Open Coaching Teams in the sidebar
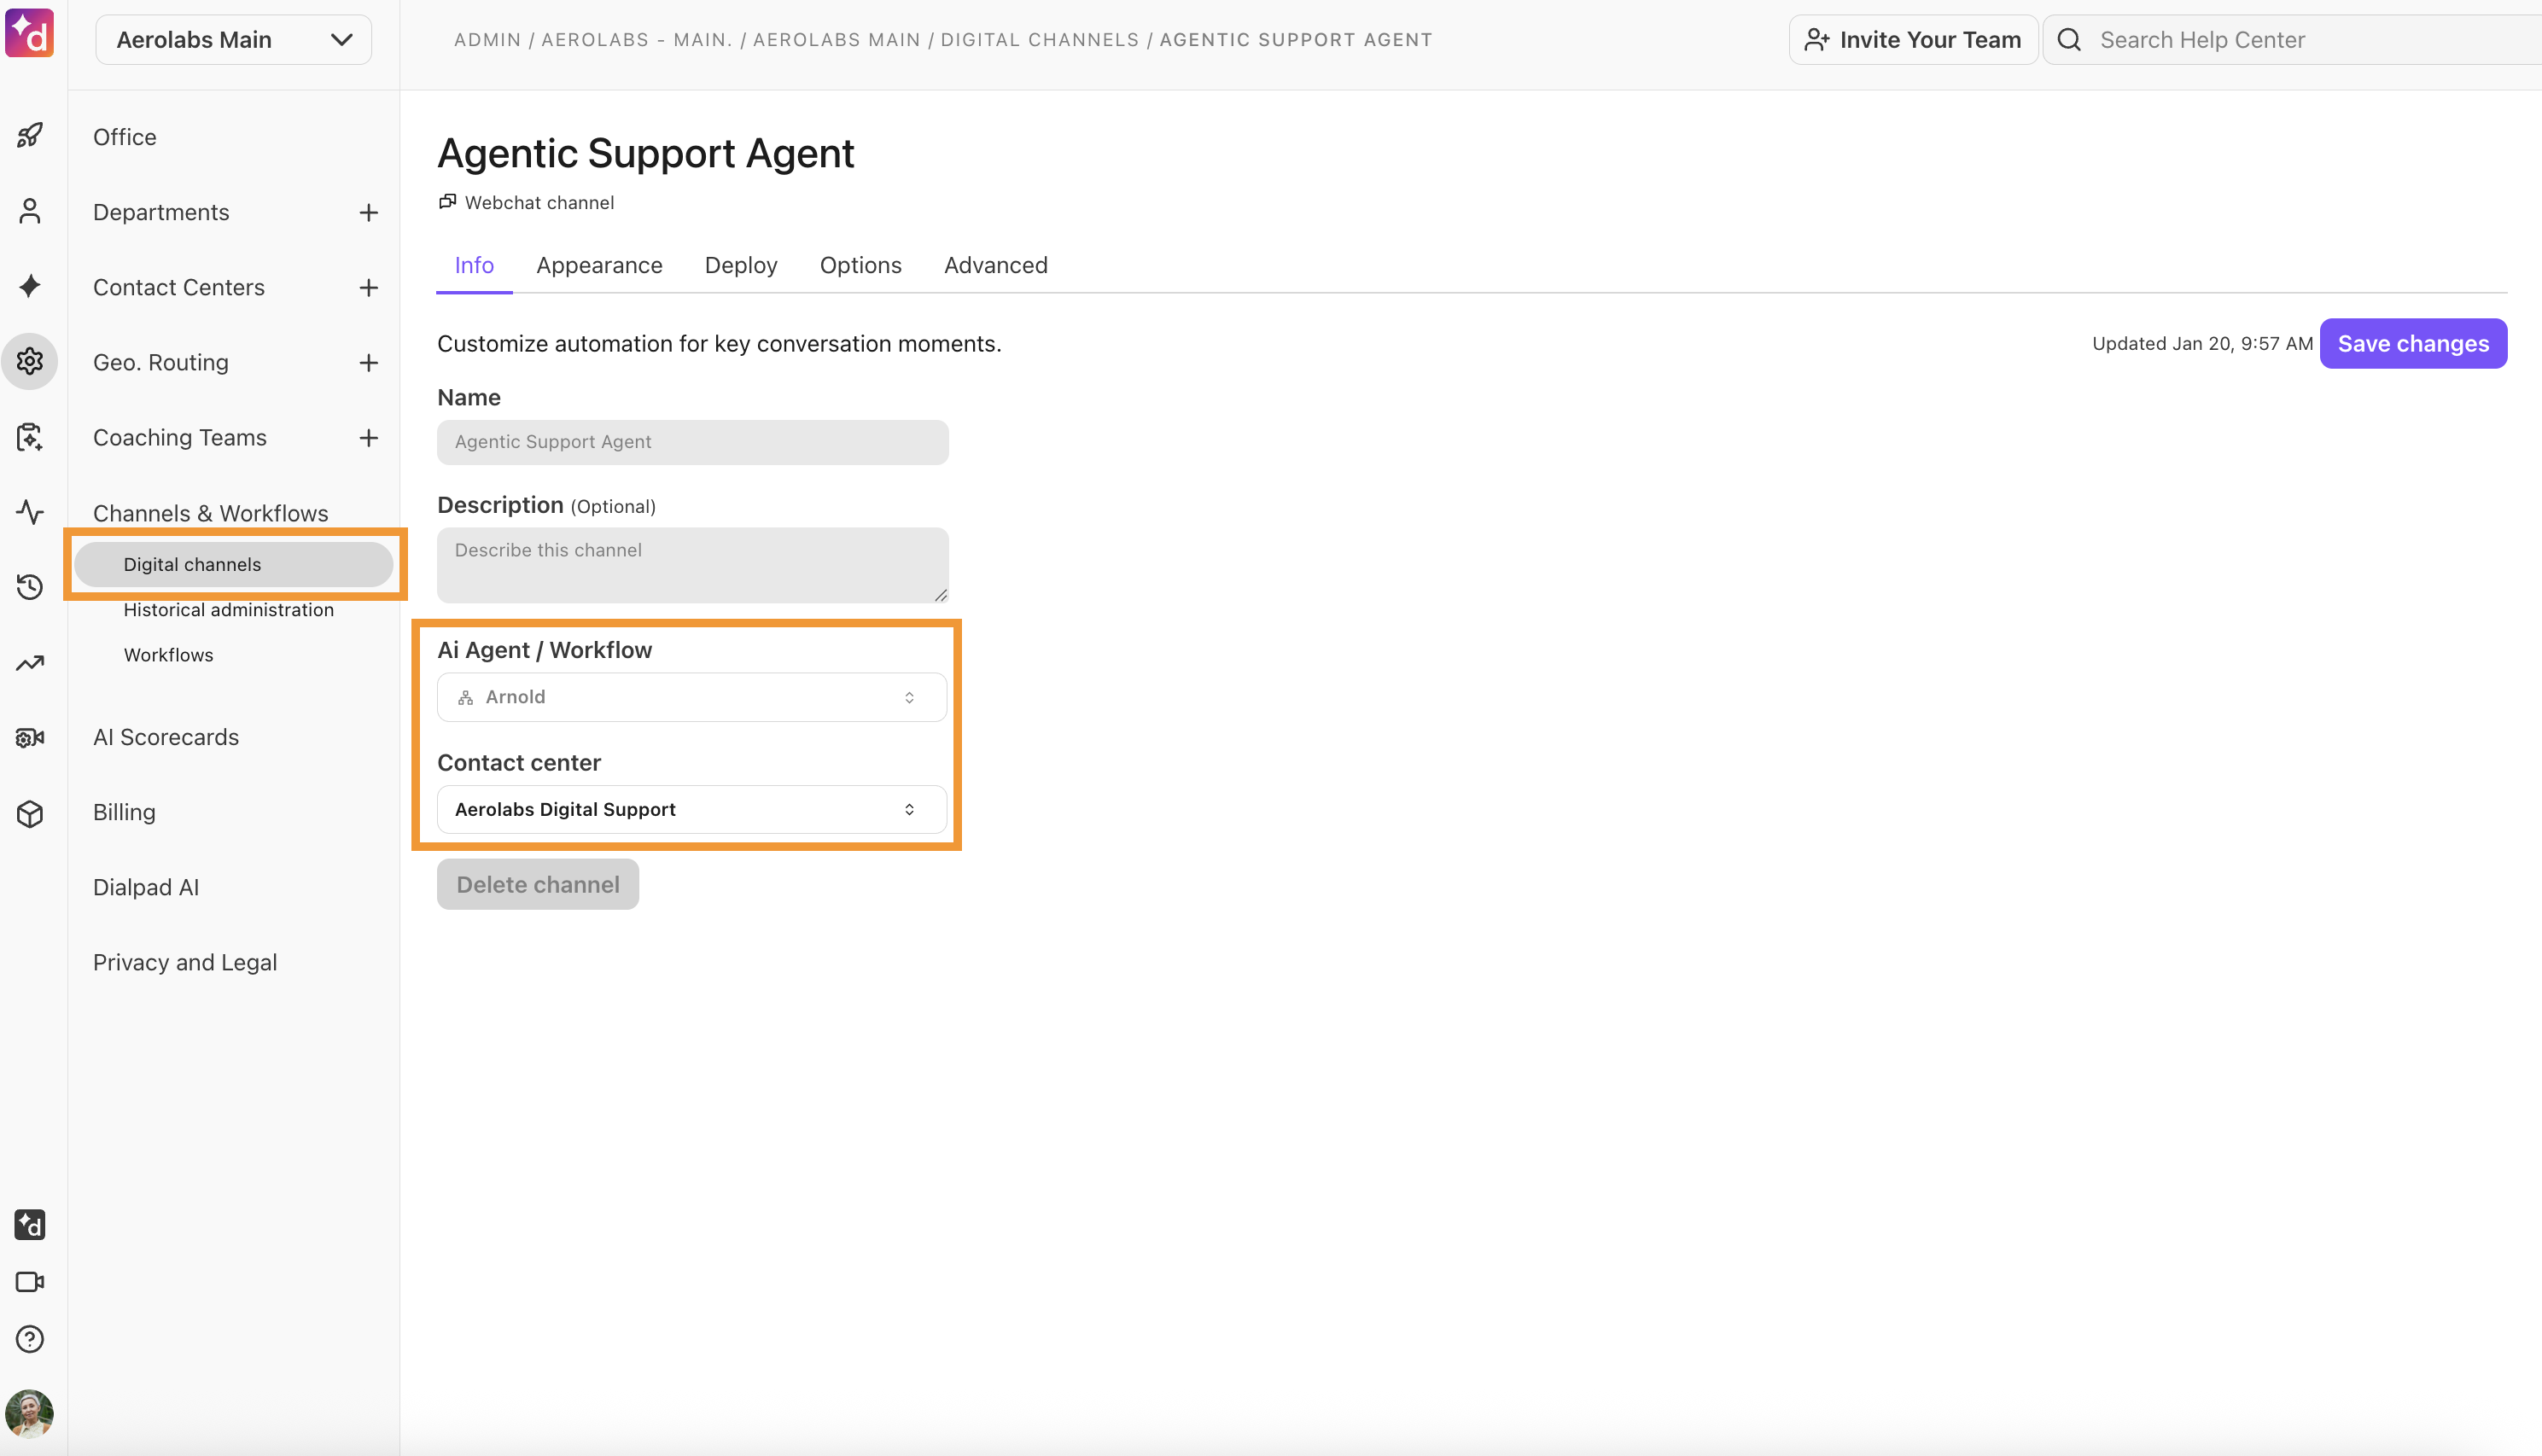Image resolution: width=2542 pixels, height=1456 pixels. pos(180,437)
